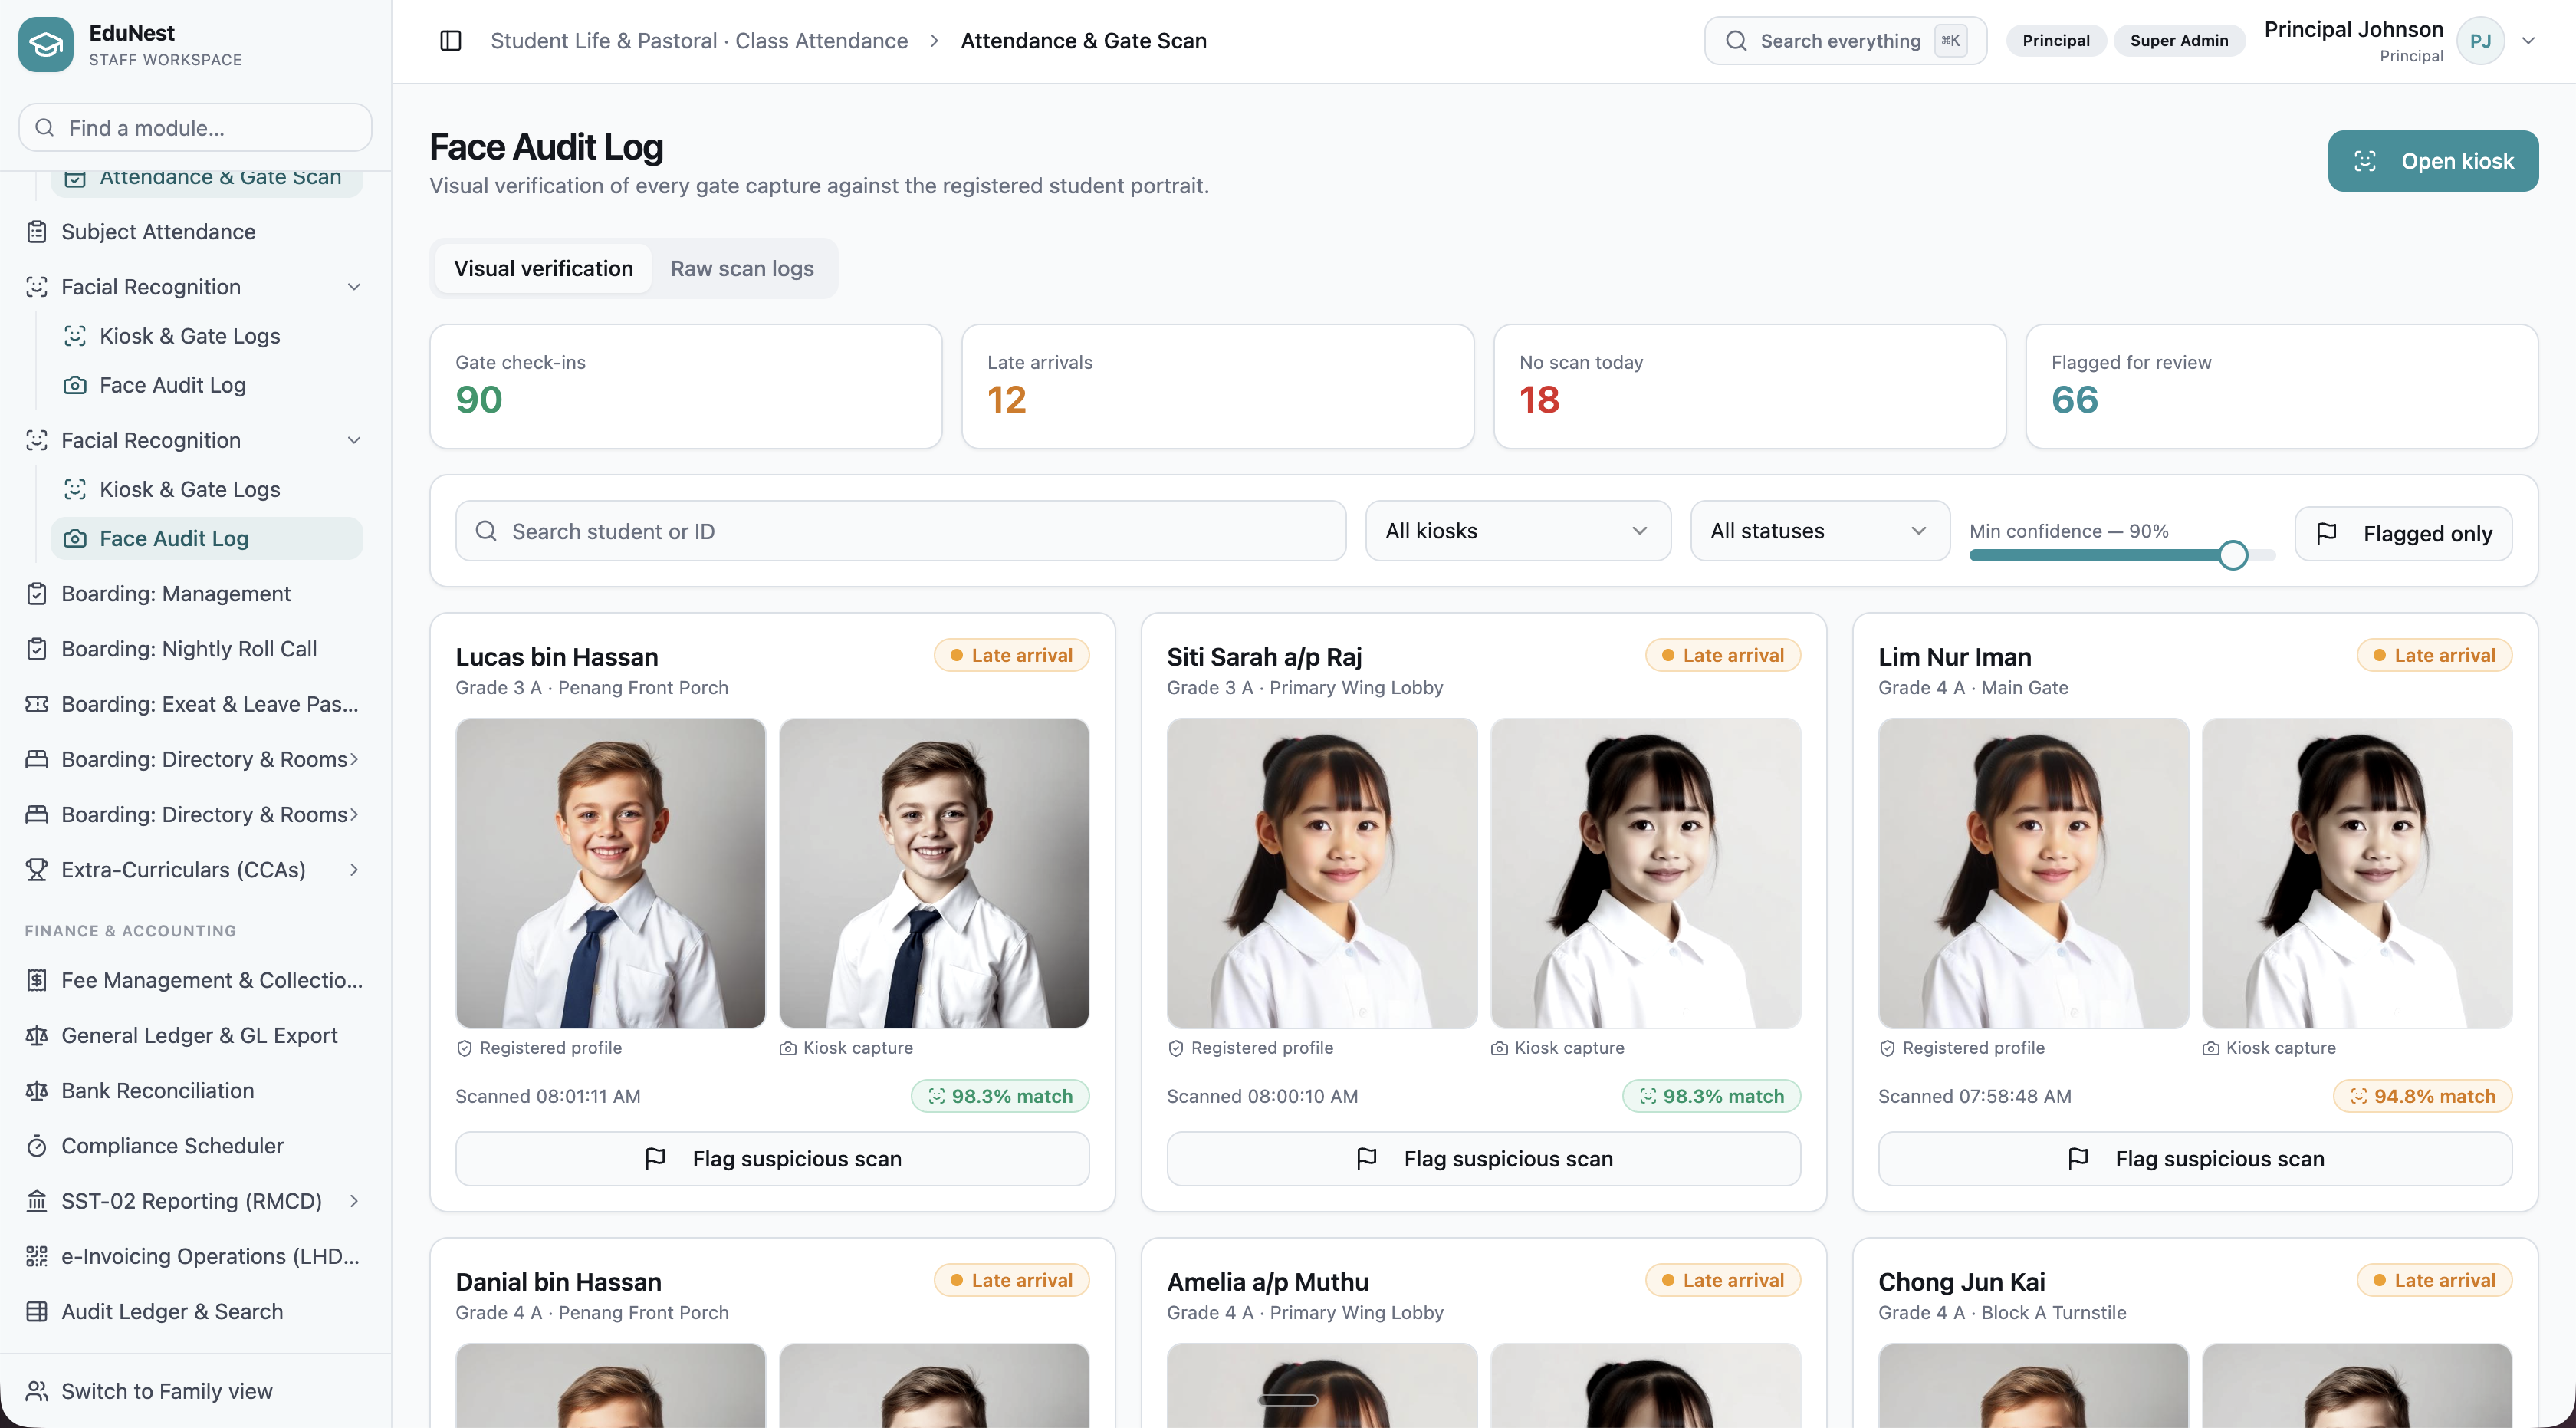
Task: Click the search magnifier in Search everything
Action: [x=1736, y=41]
